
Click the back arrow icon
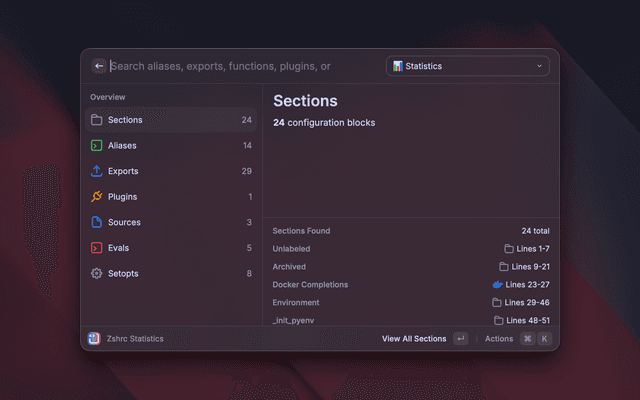(x=99, y=66)
